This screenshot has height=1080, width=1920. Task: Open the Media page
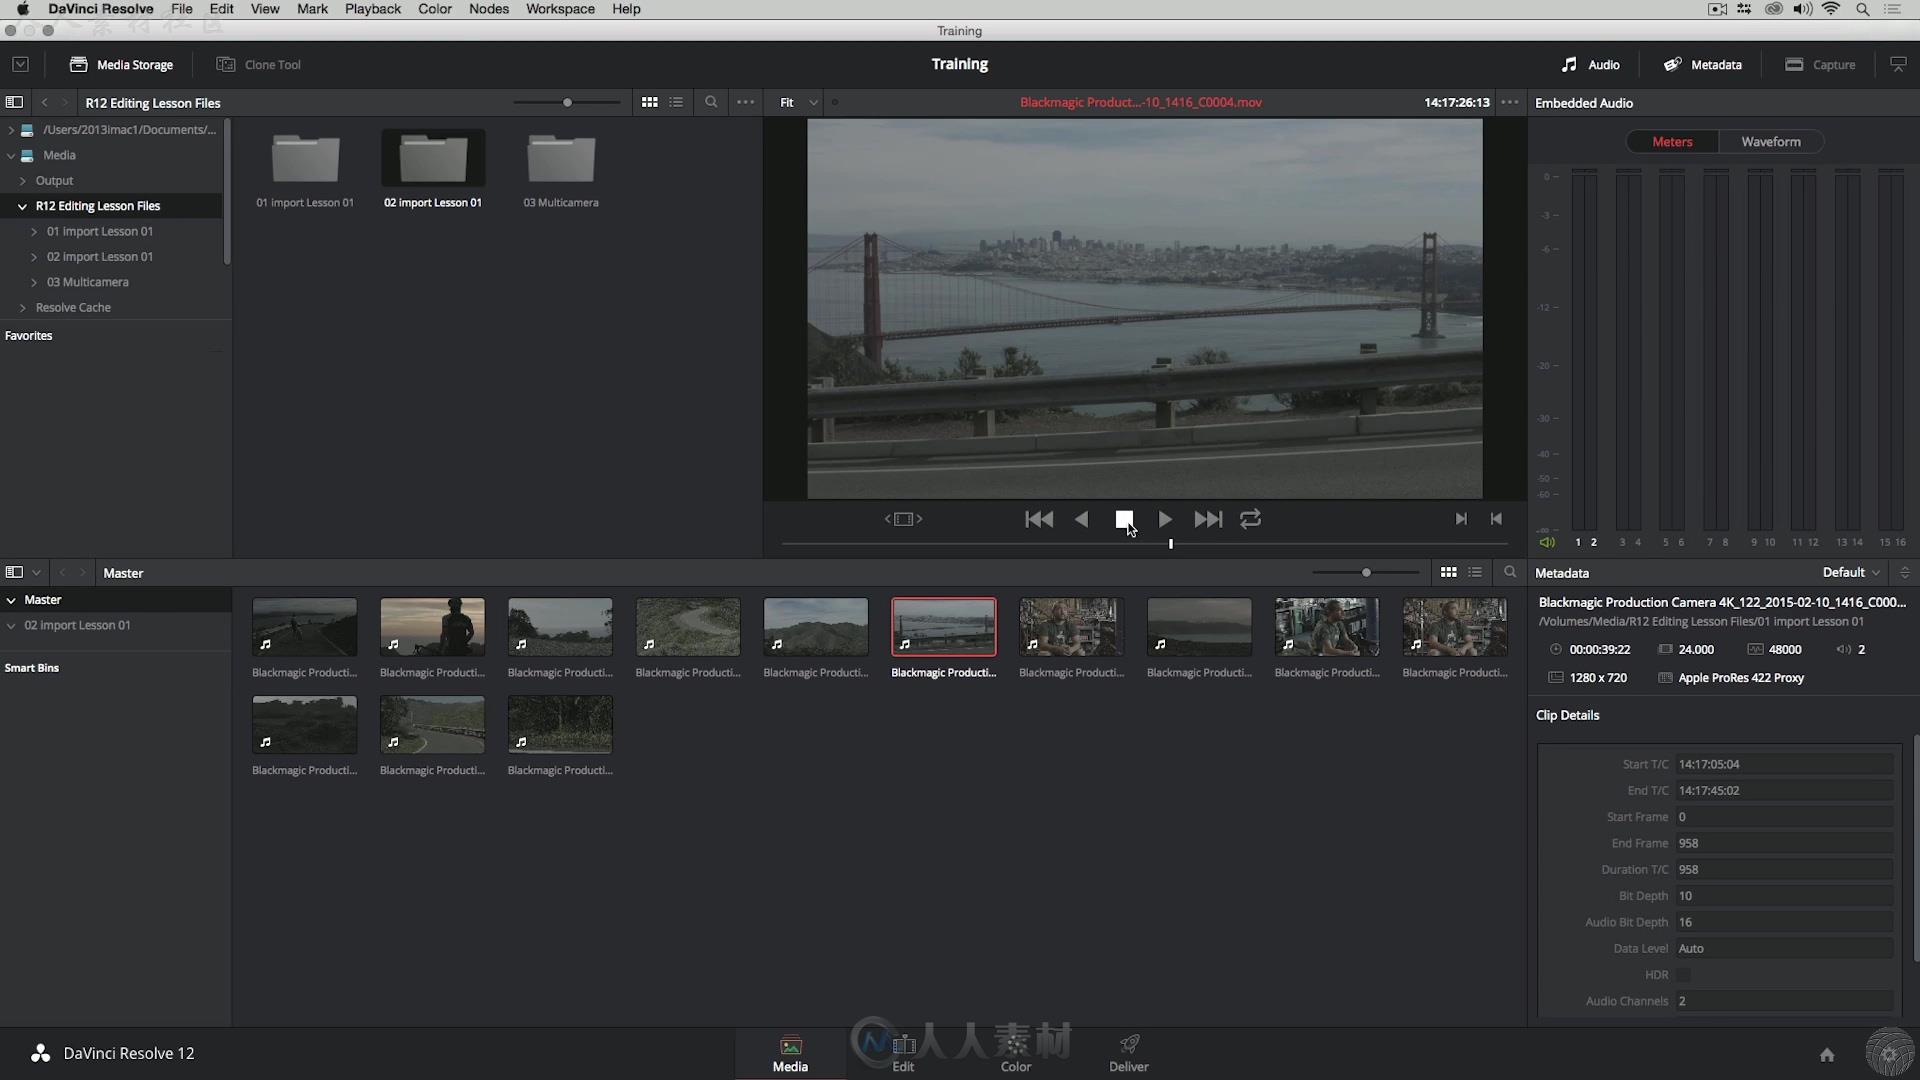tap(790, 1054)
